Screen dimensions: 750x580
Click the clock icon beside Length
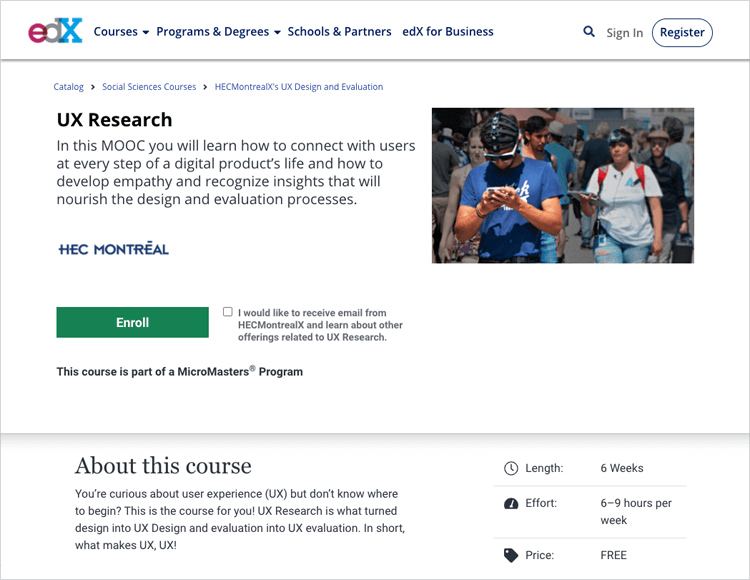click(x=511, y=468)
